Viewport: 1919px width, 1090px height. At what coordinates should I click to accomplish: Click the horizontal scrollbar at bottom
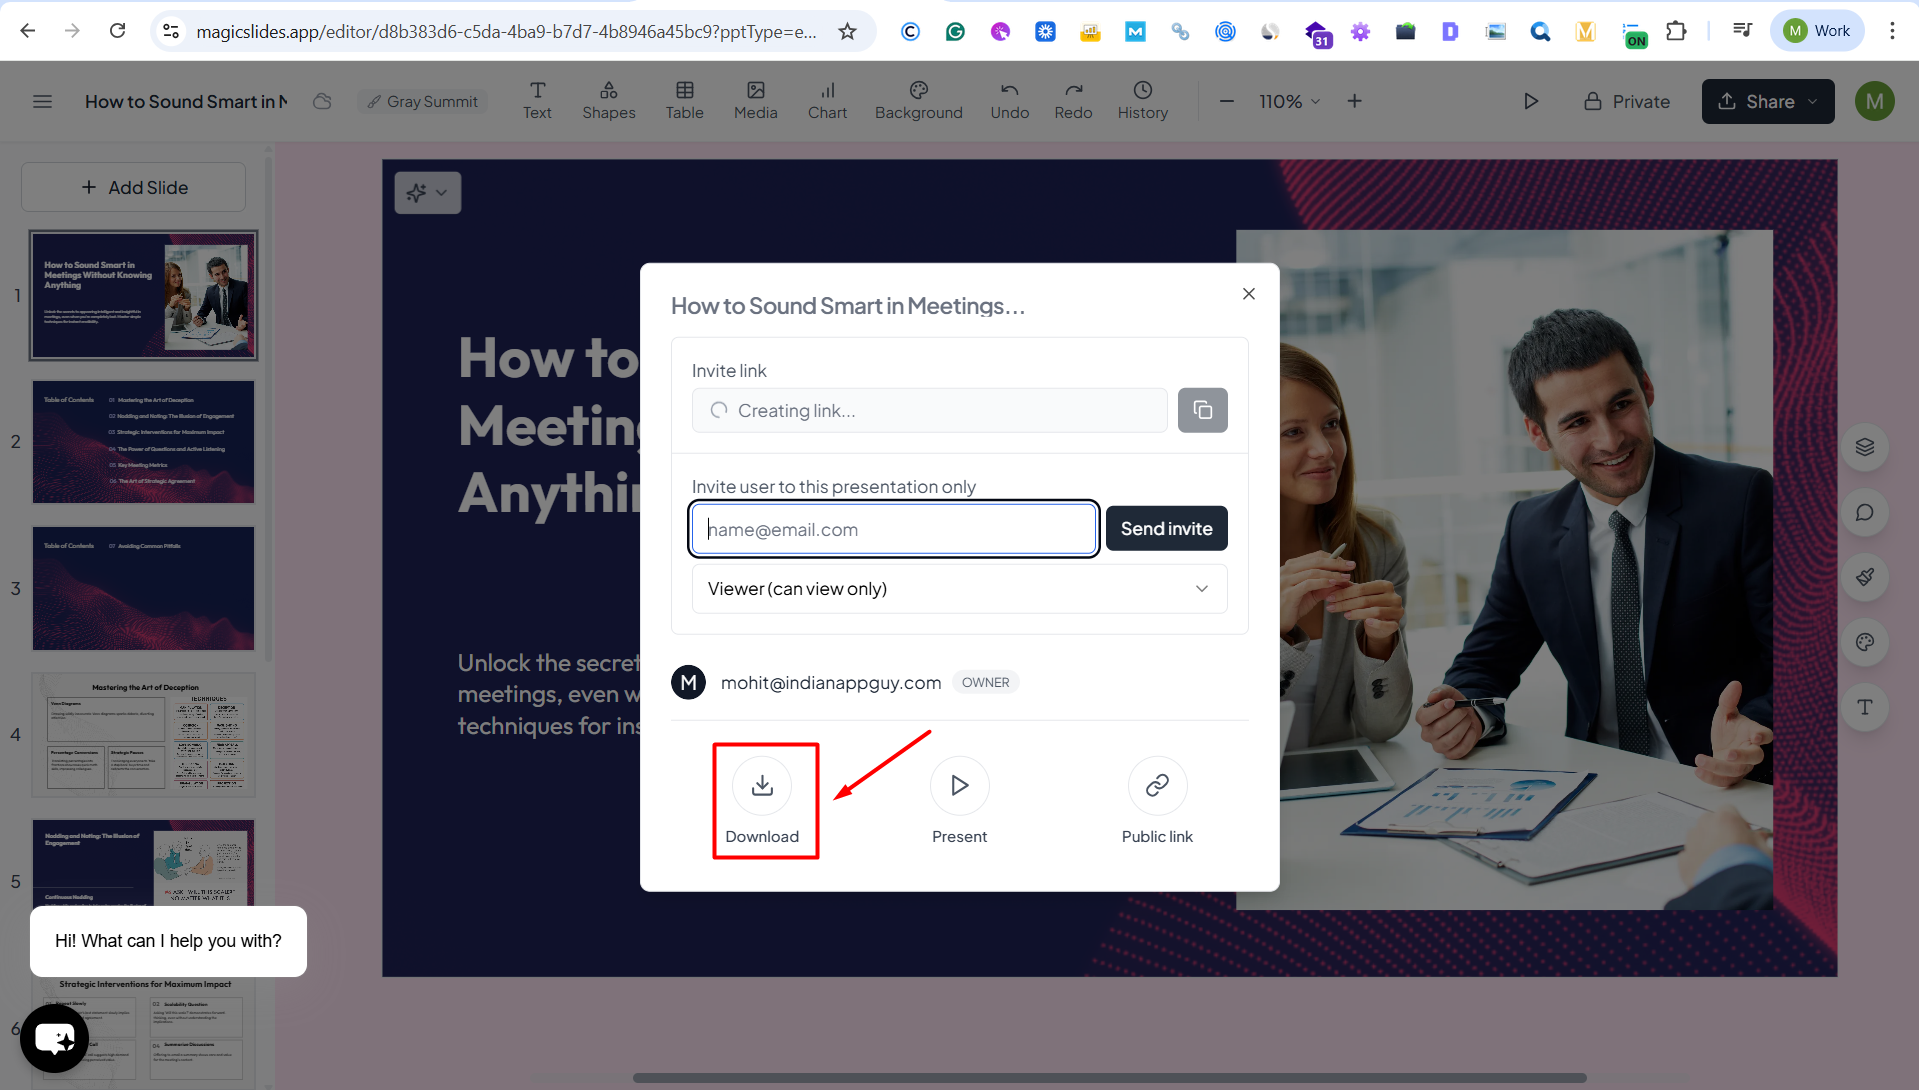coord(1109,1078)
